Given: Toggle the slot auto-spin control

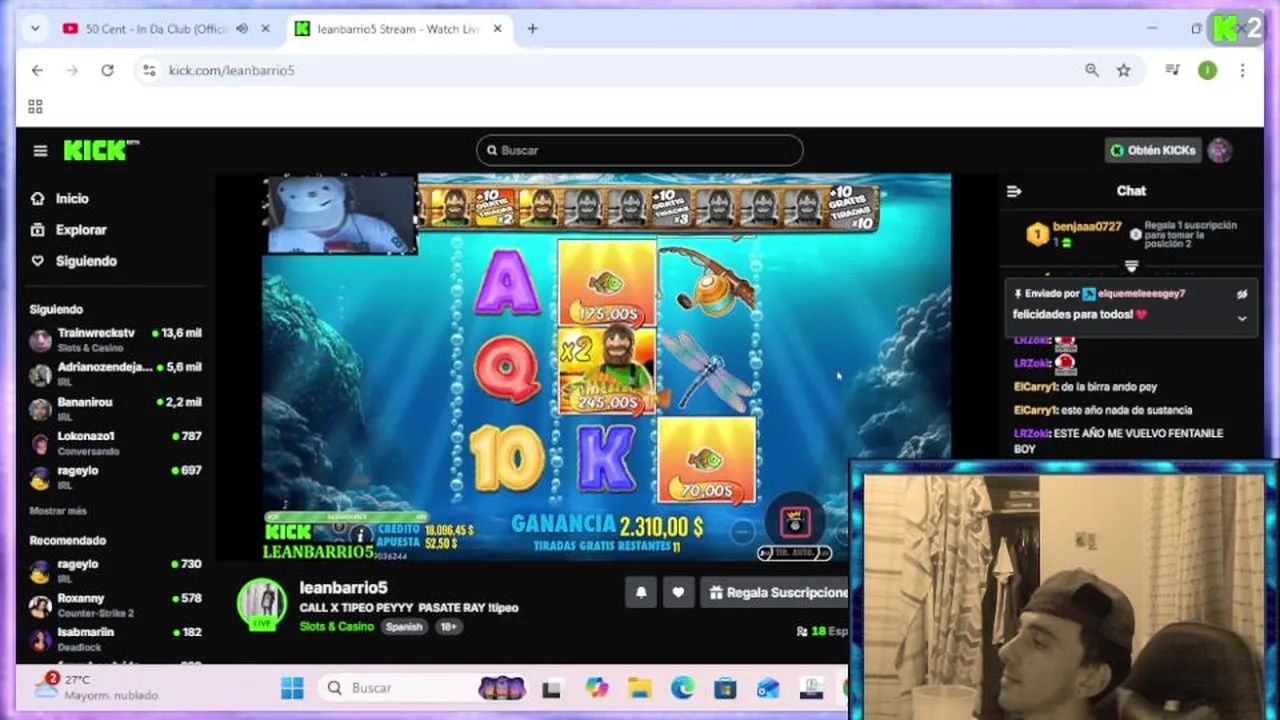Looking at the screenshot, I should coord(794,553).
